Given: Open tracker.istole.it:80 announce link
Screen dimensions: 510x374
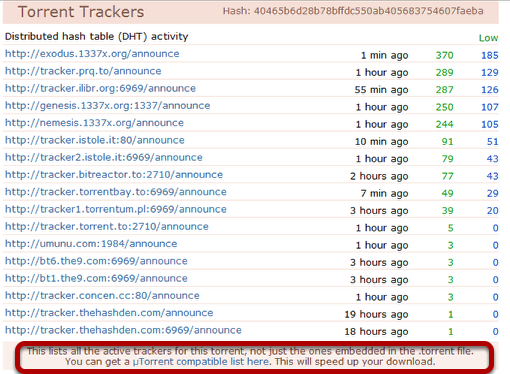Looking at the screenshot, I should pos(95,140).
